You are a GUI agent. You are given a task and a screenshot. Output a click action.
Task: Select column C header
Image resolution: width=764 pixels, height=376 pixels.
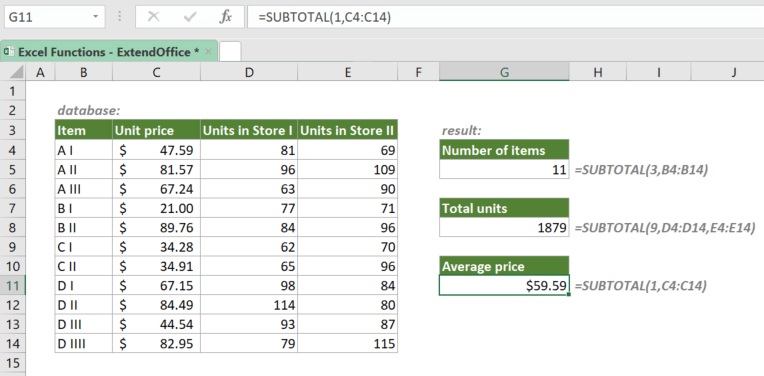[x=156, y=73]
